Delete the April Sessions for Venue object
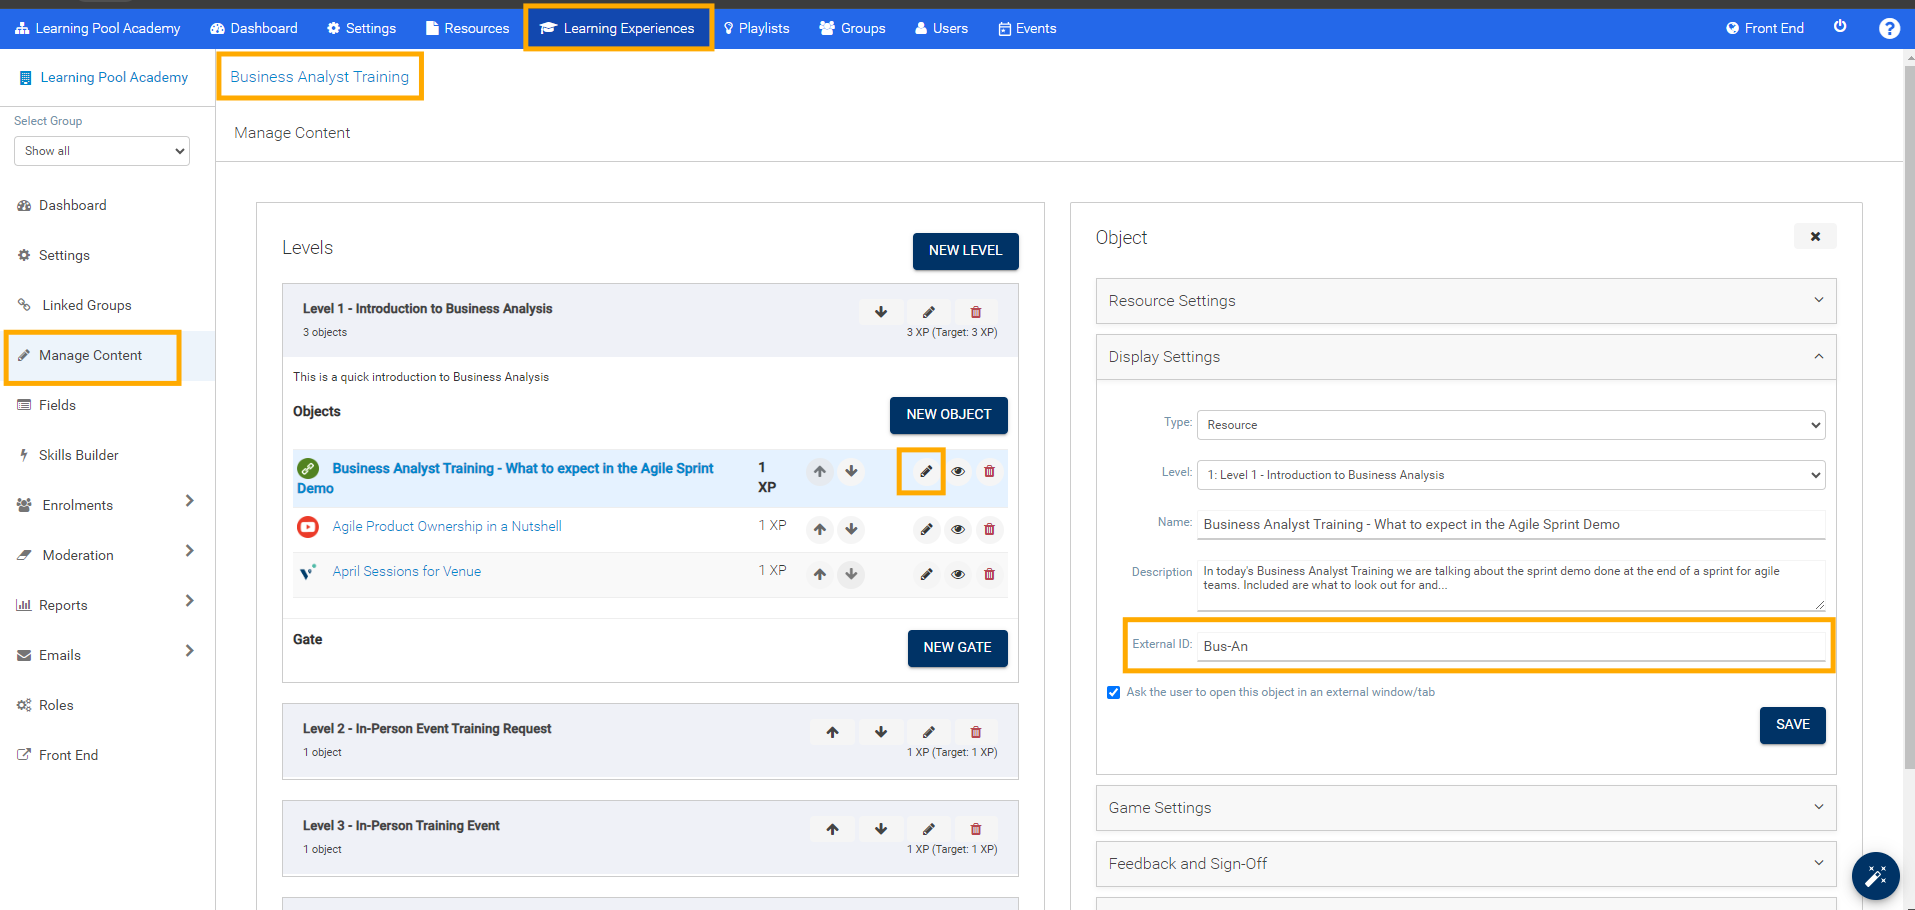1915x910 pixels. point(989,574)
